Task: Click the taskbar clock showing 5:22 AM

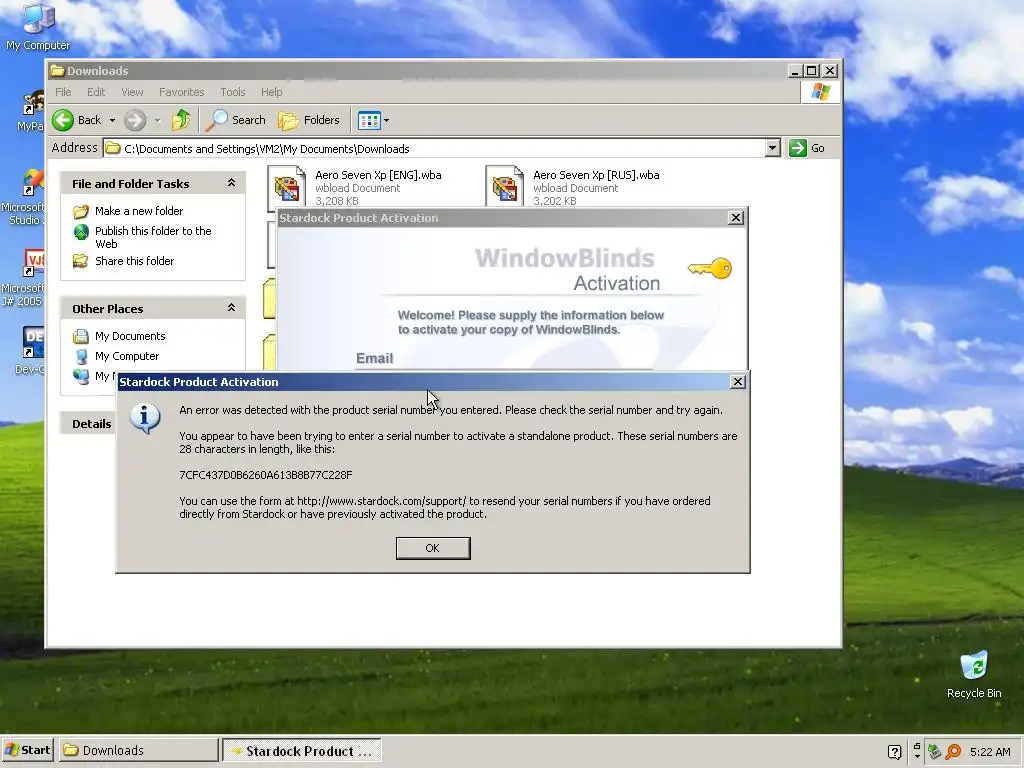Action: click(990, 752)
